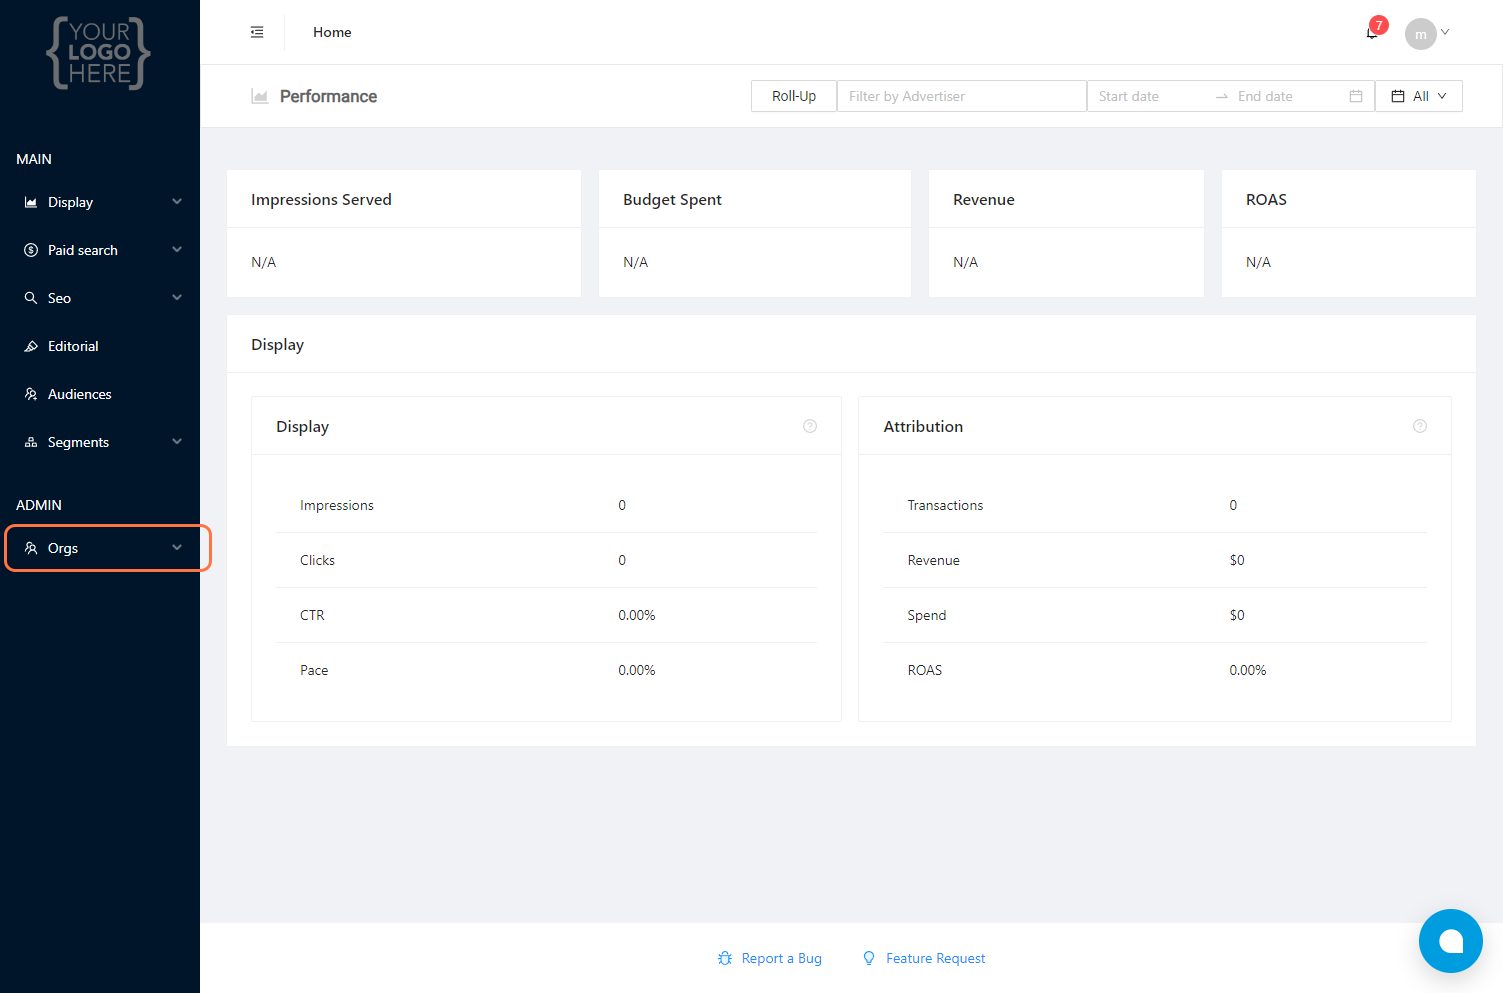Image resolution: width=1503 pixels, height=993 pixels.
Task: Click the ADMIN section label
Action: [39, 505]
